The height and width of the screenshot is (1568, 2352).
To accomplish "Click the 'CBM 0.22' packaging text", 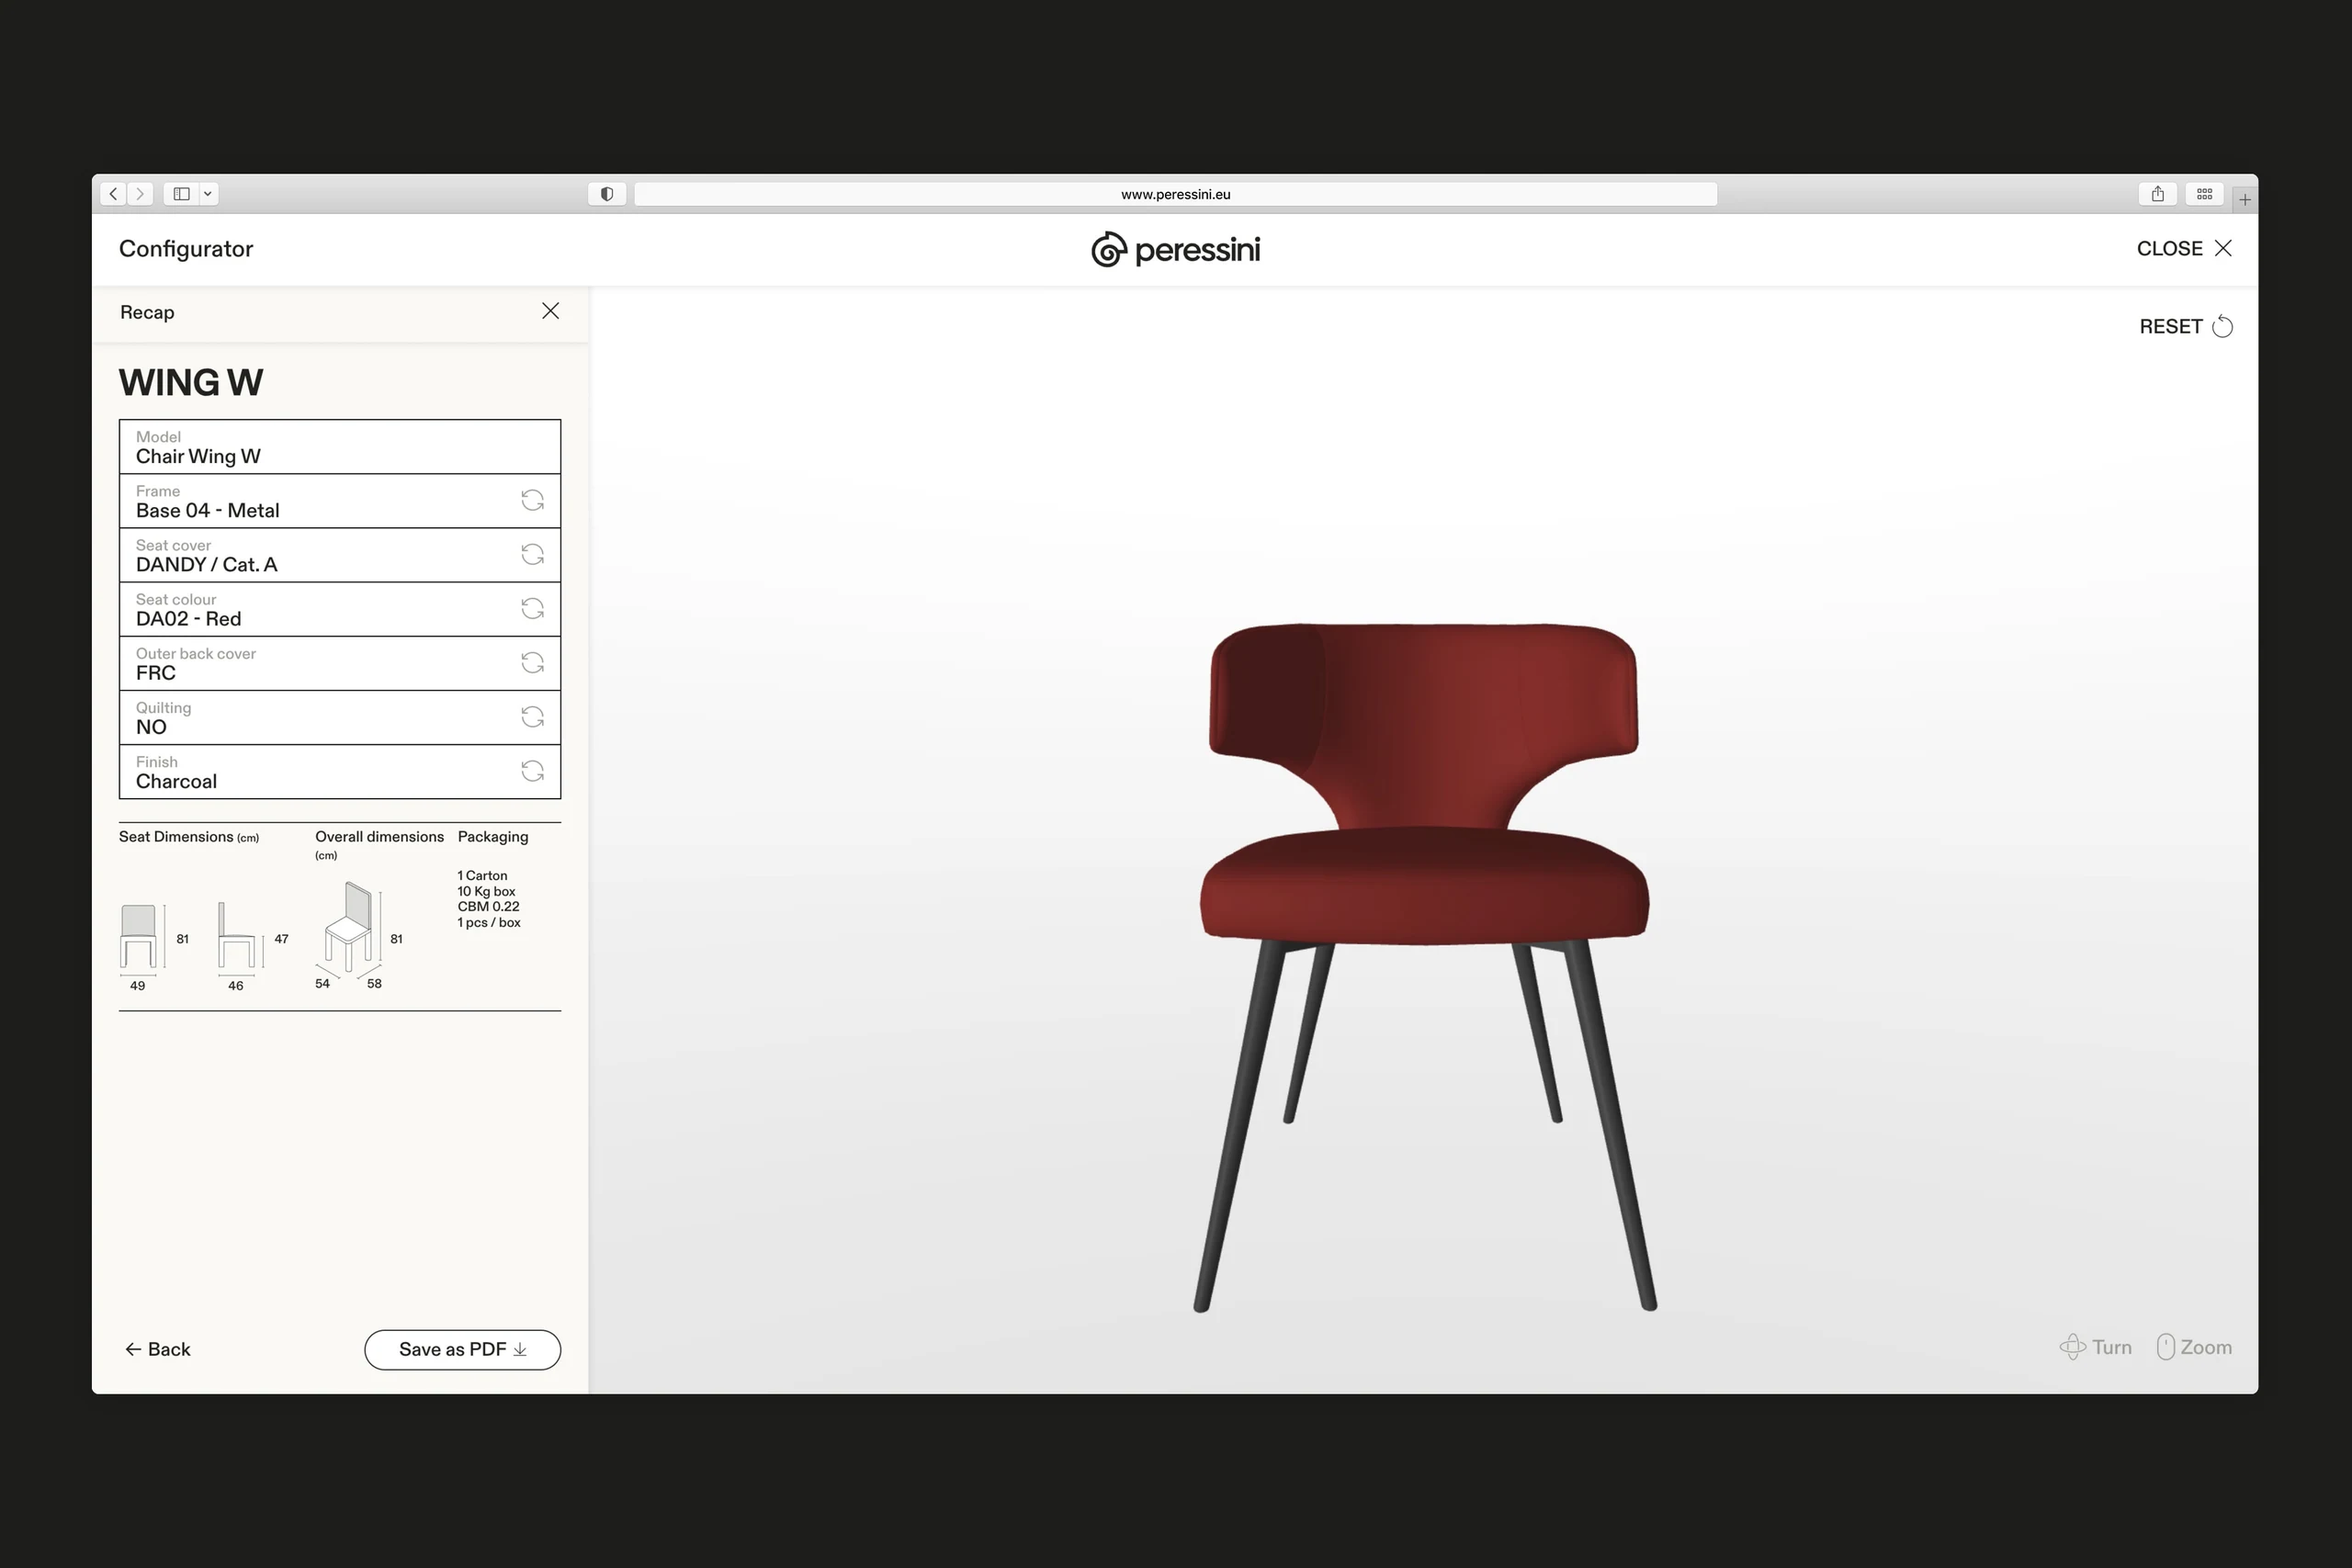I will pyautogui.click(x=488, y=906).
